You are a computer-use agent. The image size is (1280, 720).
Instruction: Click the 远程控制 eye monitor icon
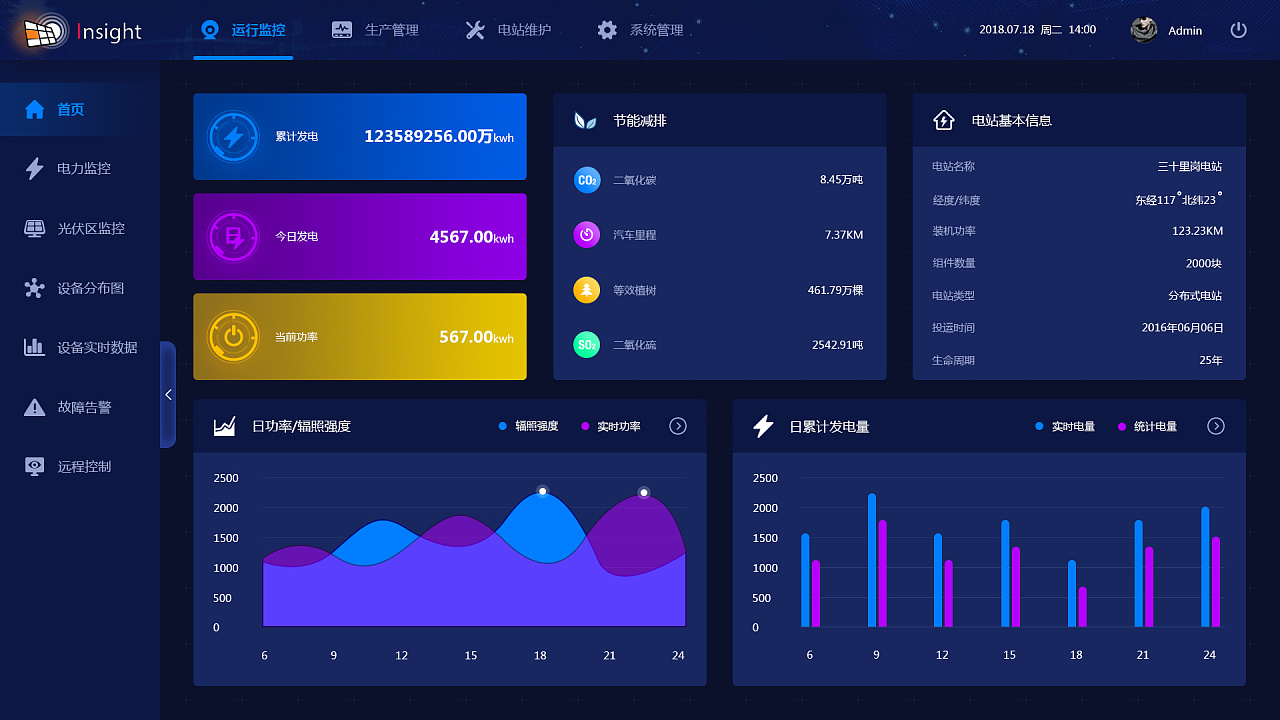pos(35,466)
